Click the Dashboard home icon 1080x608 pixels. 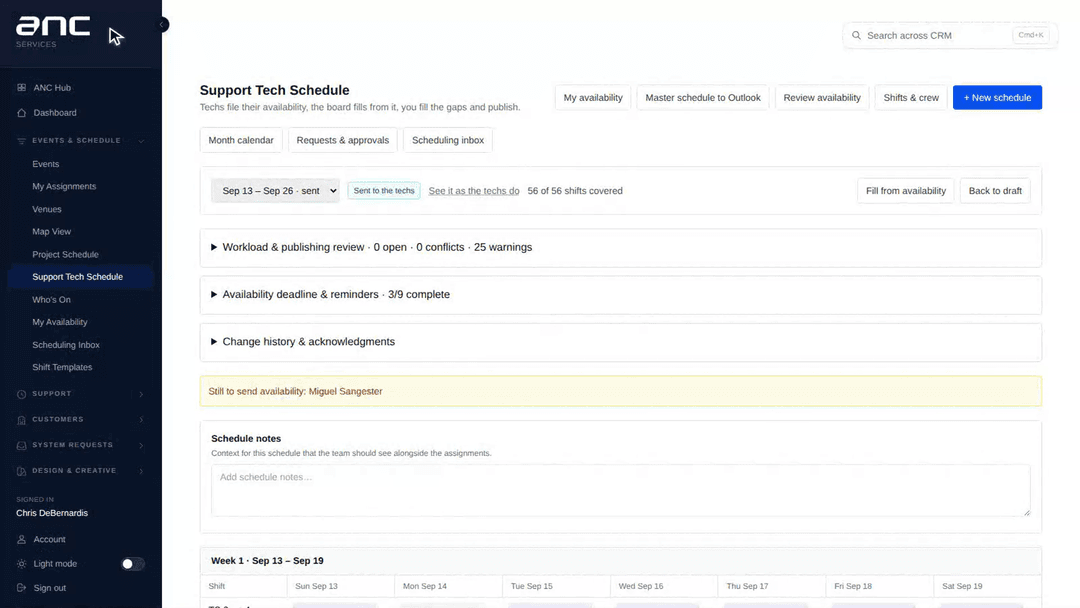tap(21, 112)
